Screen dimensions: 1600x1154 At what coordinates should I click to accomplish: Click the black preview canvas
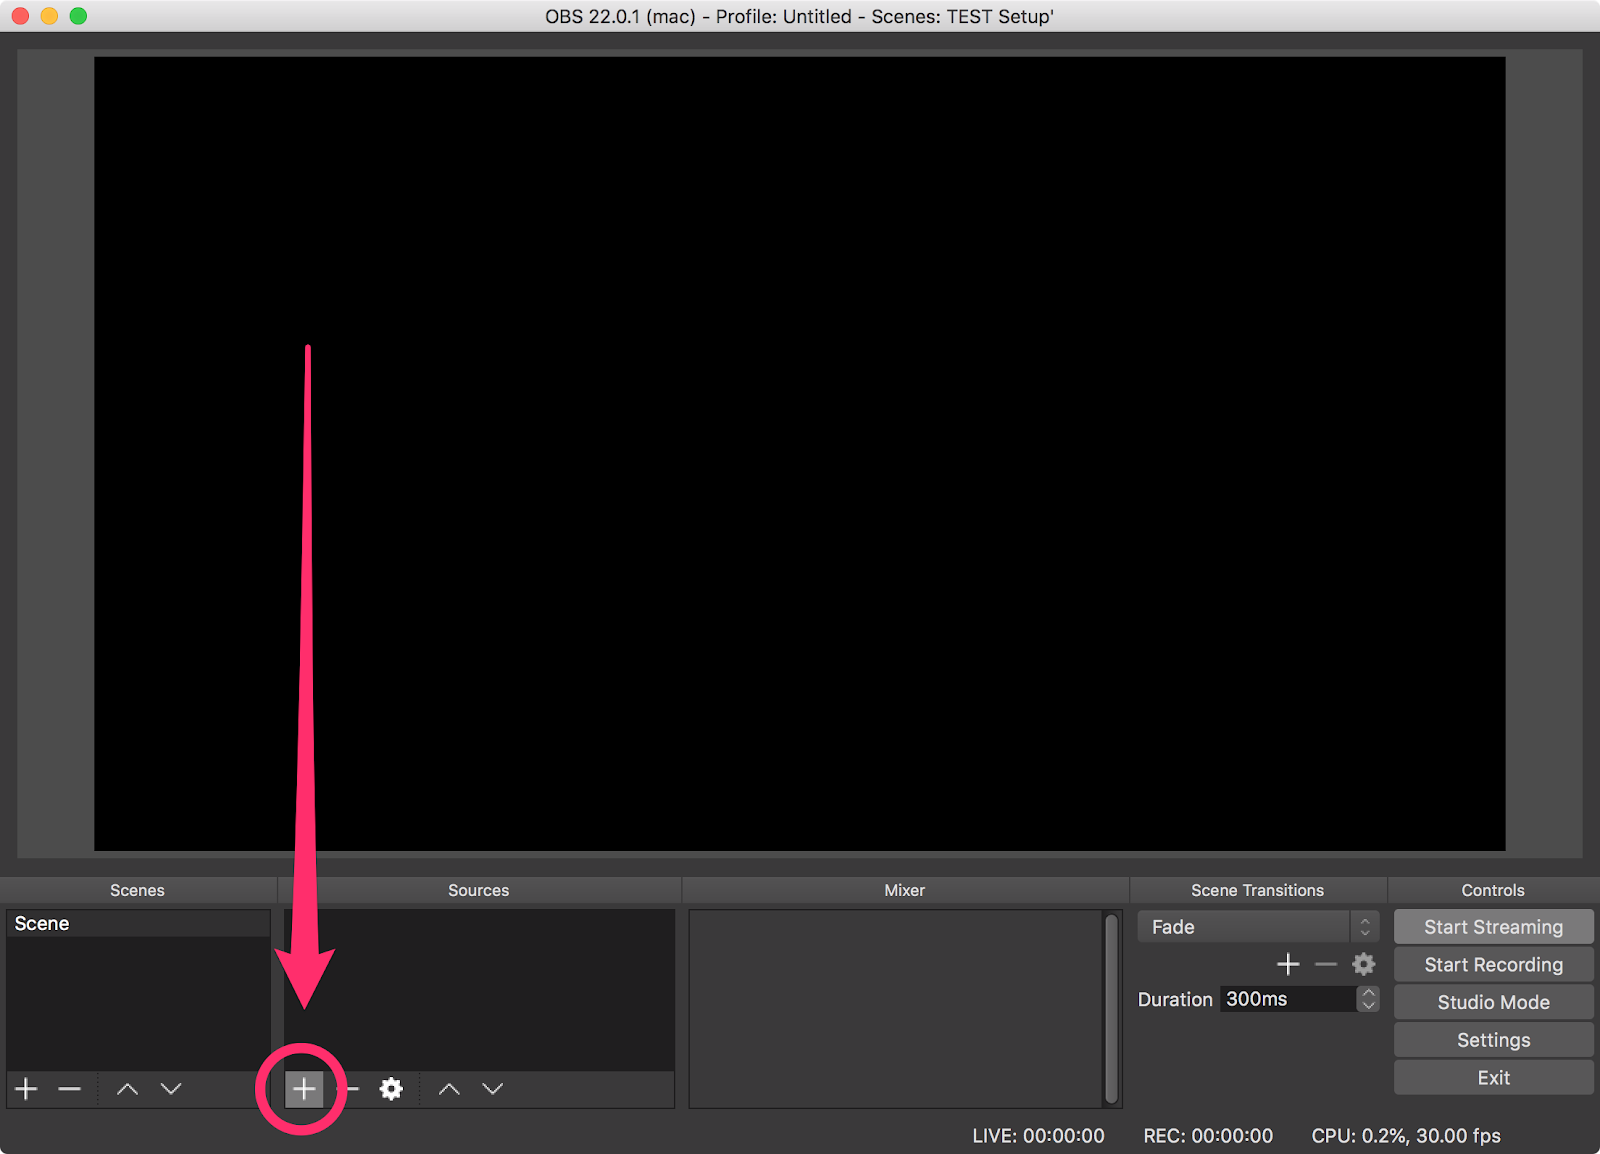[800, 454]
